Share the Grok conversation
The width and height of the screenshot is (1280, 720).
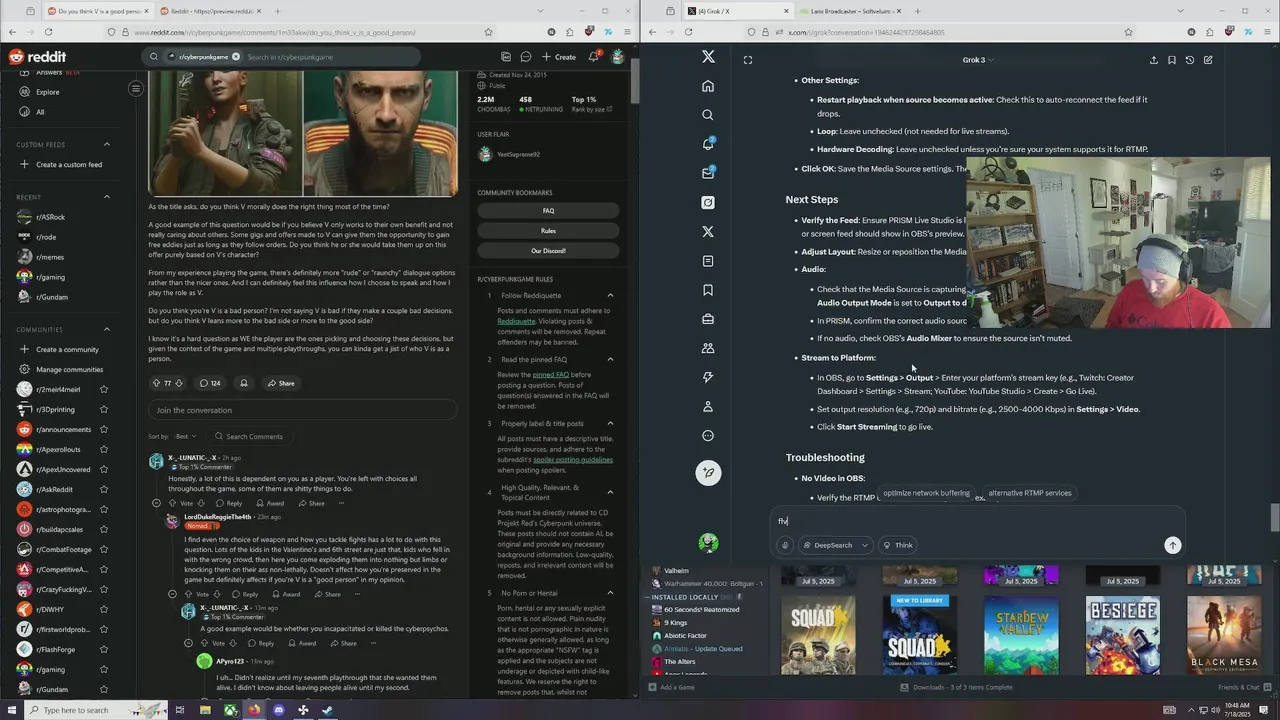pos(1153,60)
